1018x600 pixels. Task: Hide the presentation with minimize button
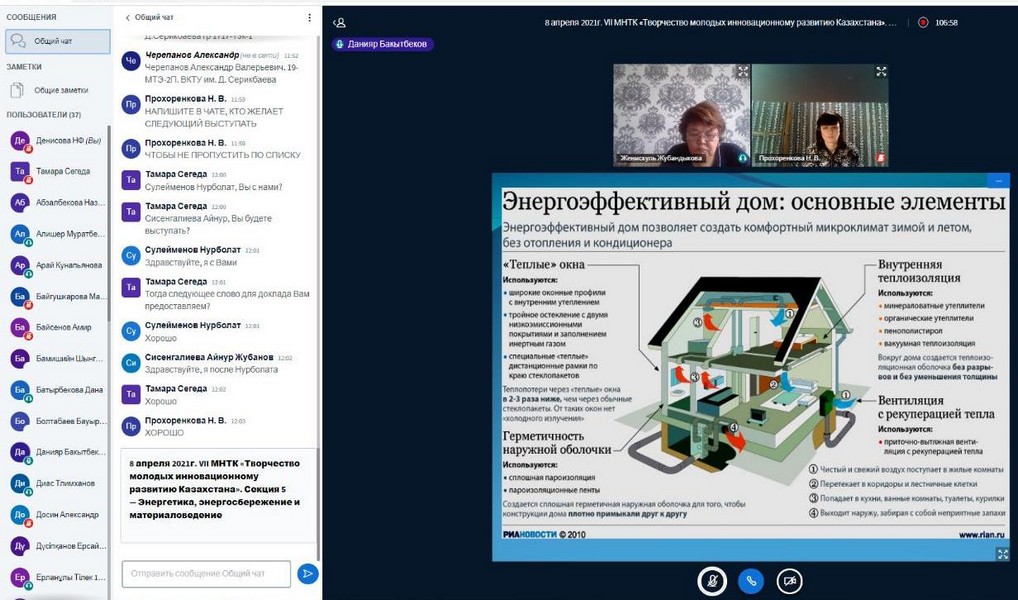pos(998,181)
